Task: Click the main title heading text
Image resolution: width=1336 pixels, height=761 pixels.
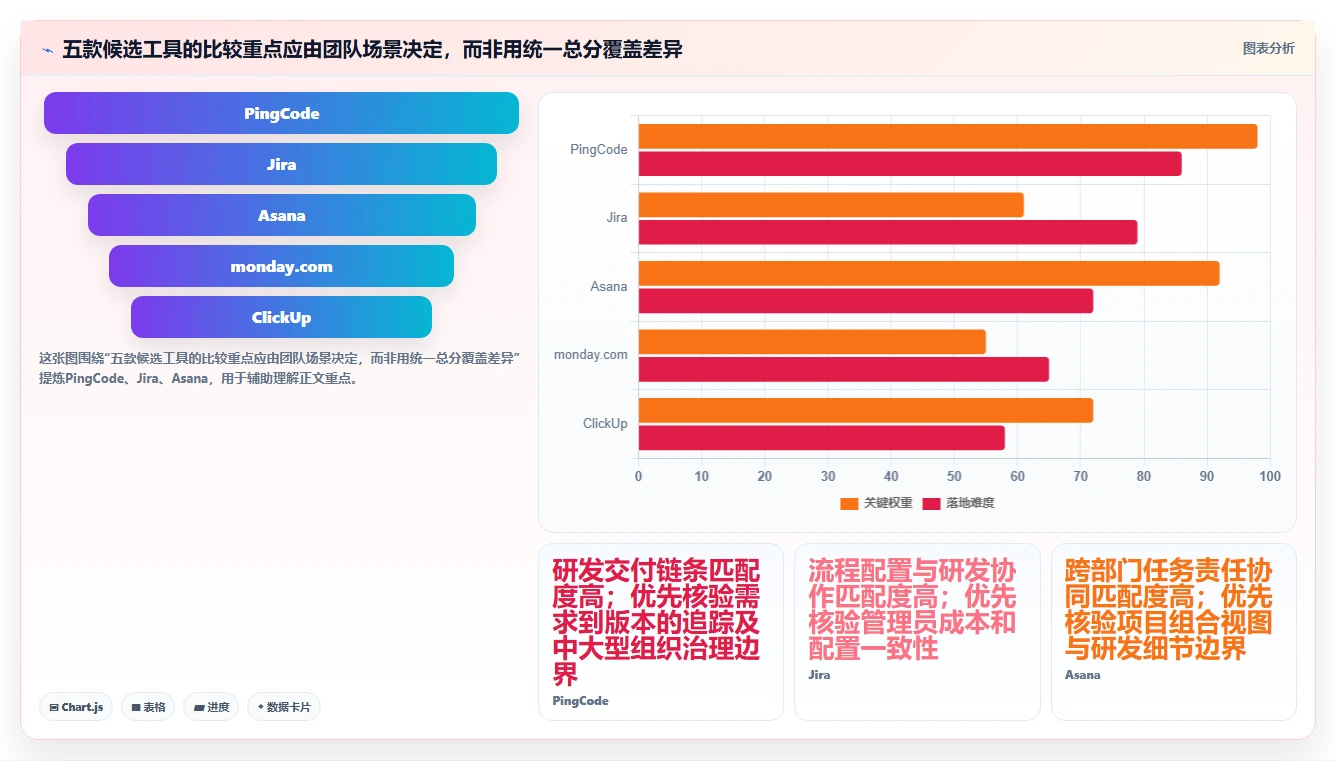Action: point(372,49)
